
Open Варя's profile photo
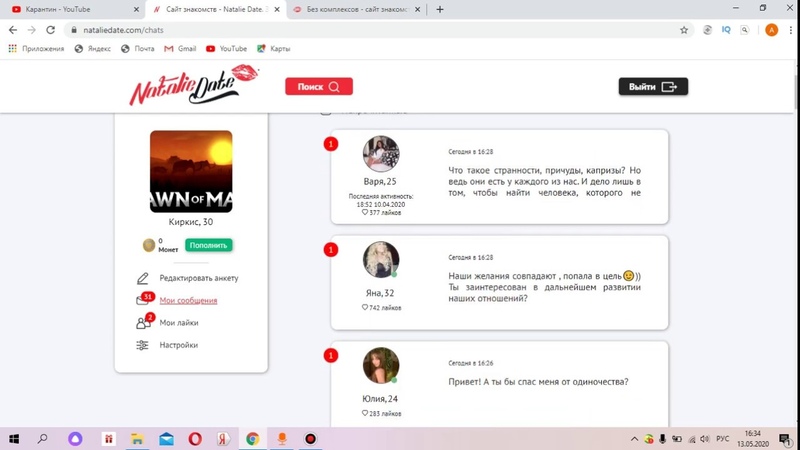(x=381, y=154)
